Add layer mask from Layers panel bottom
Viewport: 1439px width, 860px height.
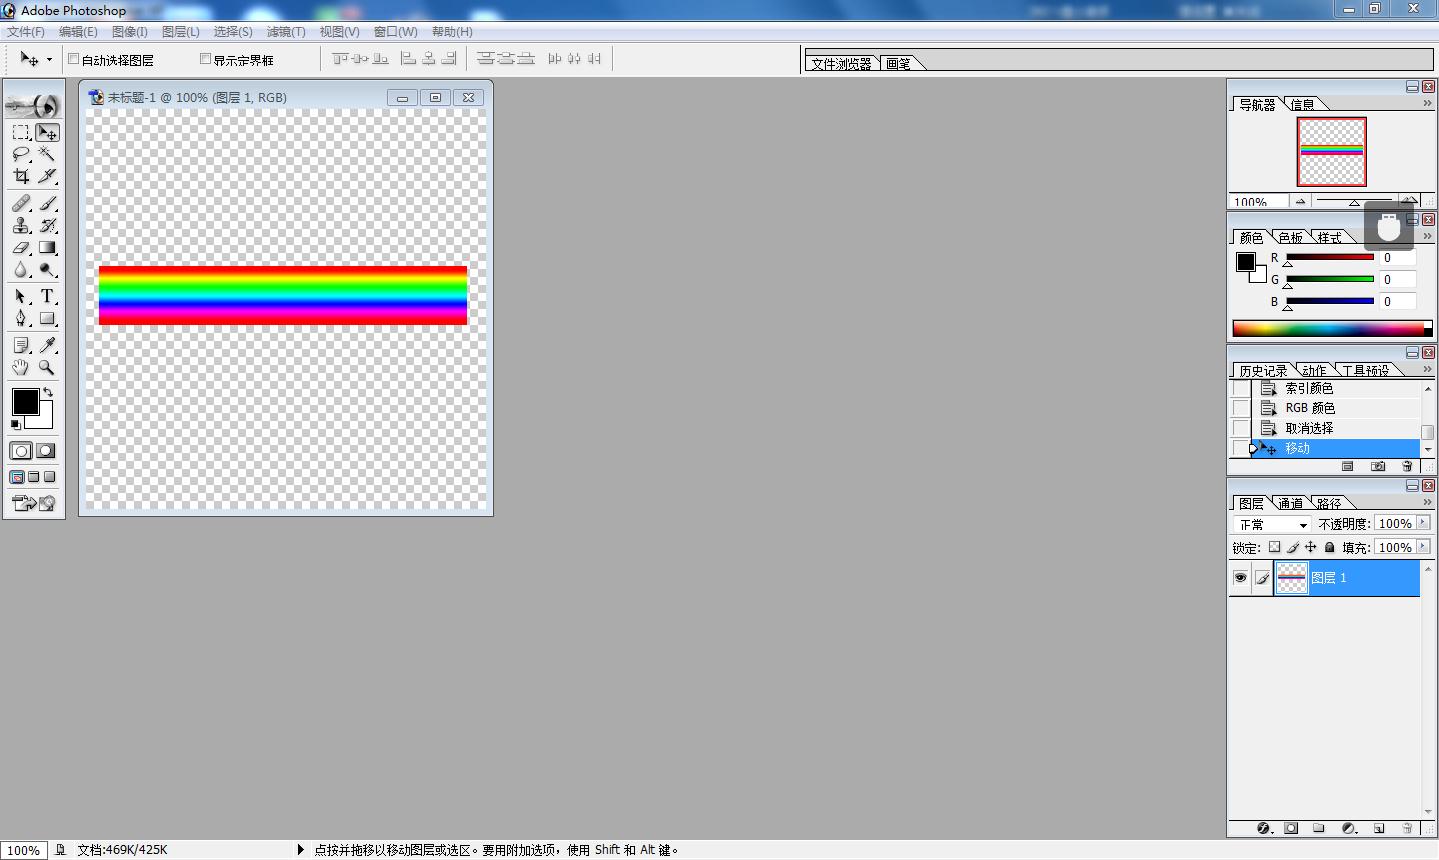(1291, 828)
